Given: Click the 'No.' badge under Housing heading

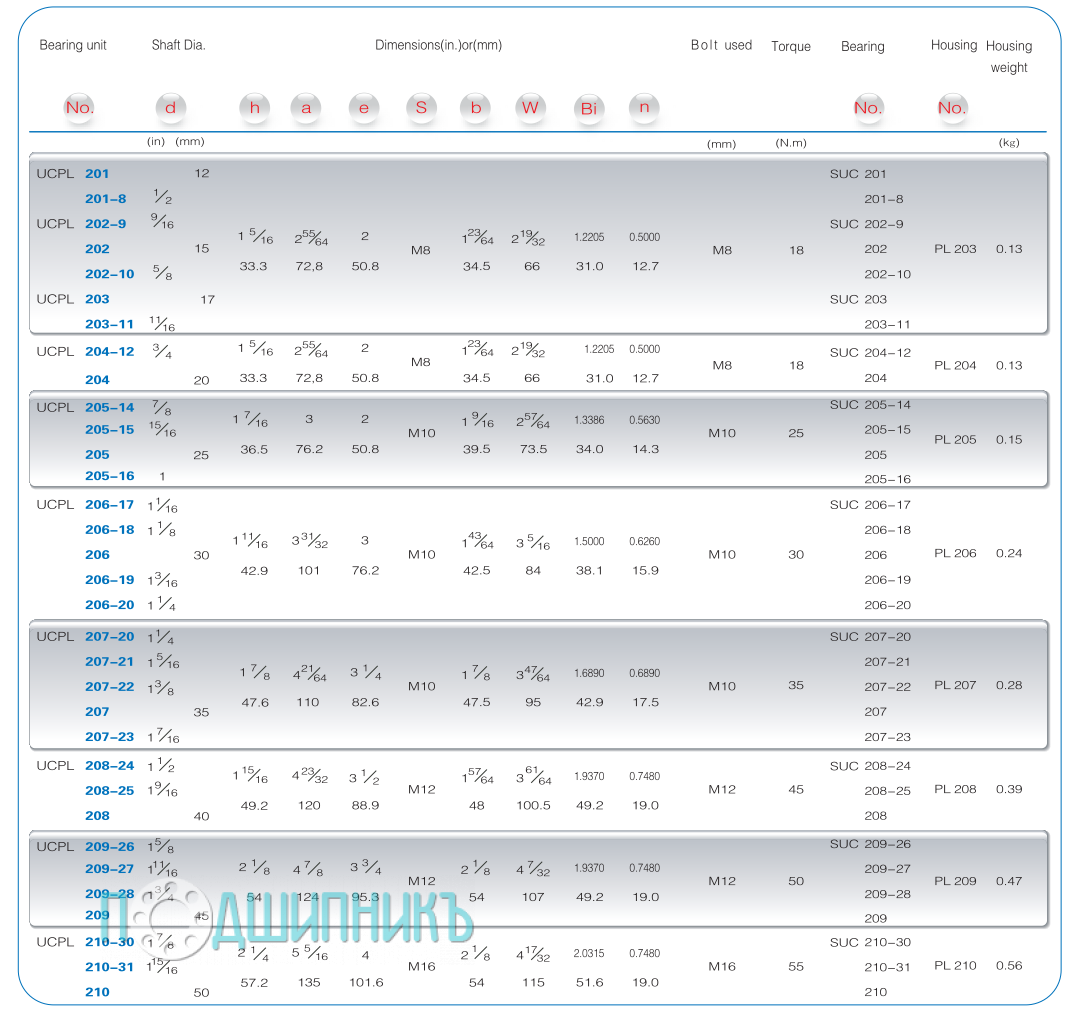Looking at the screenshot, I should 952,108.
